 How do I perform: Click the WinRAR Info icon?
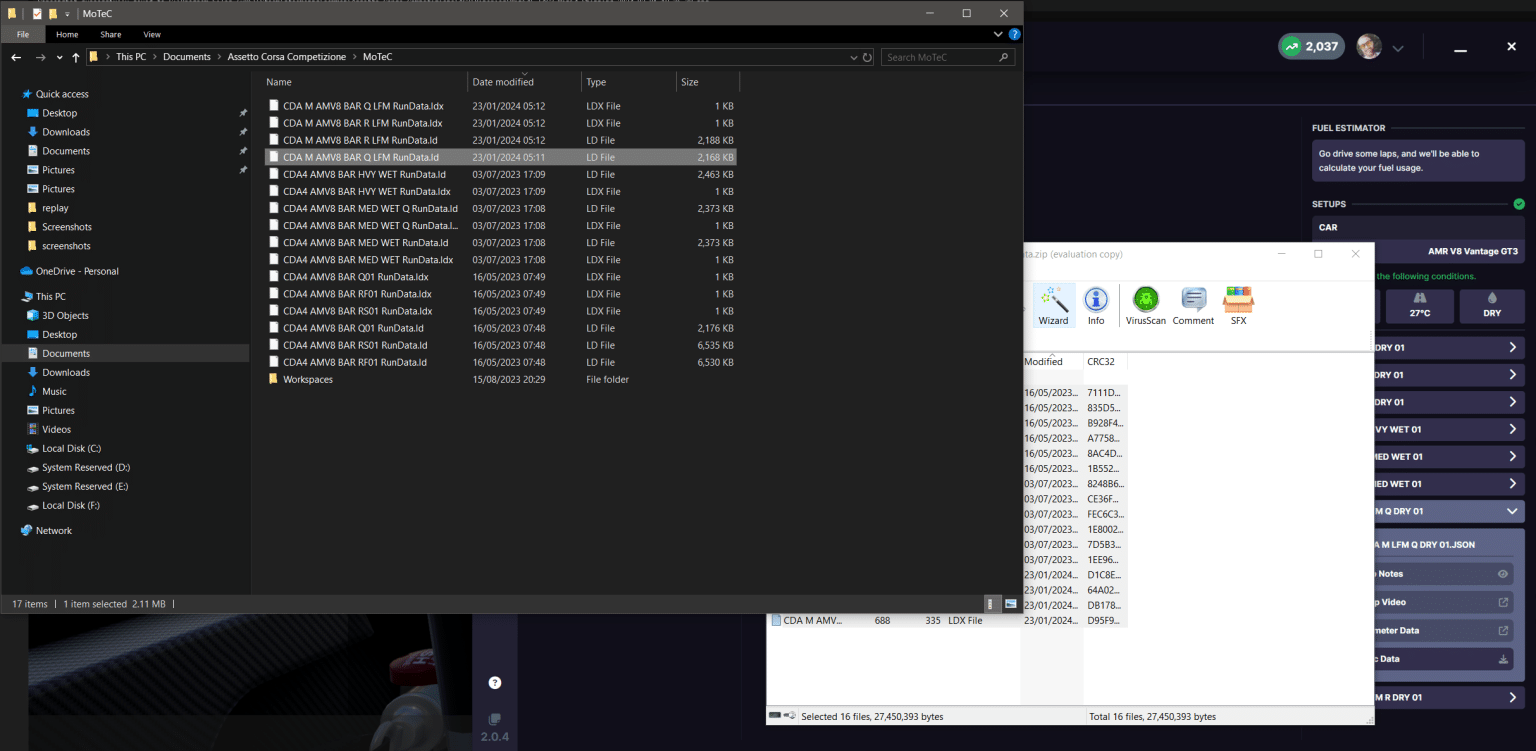coord(1096,305)
